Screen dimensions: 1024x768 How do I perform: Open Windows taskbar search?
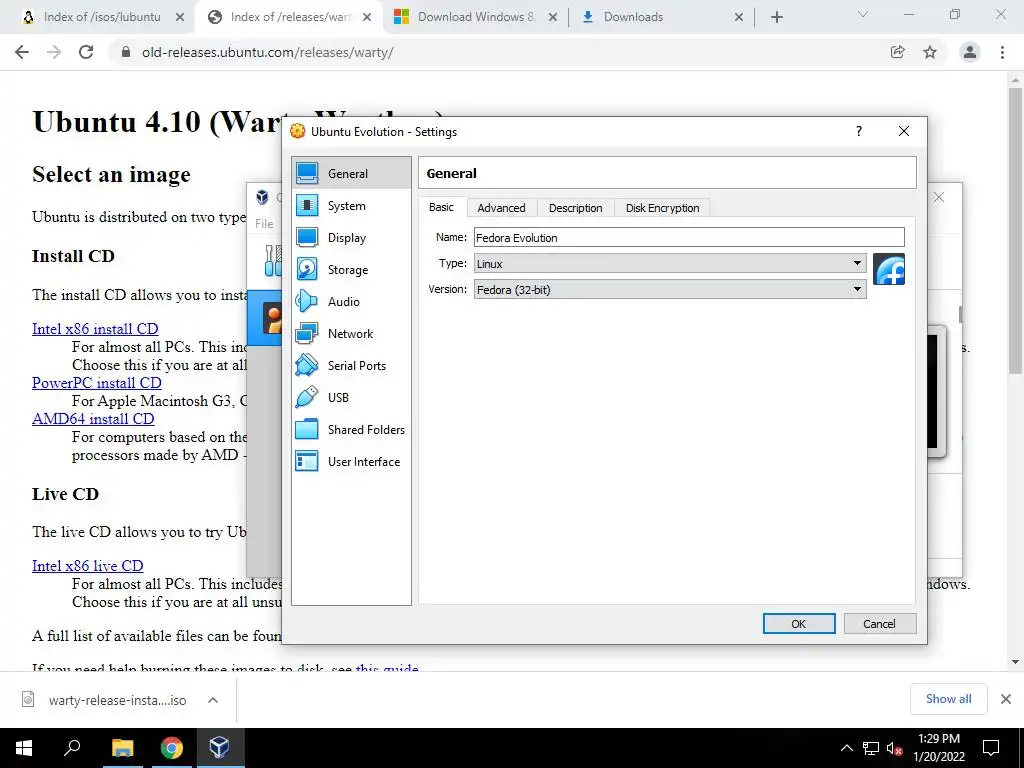click(x=72, y=748)
